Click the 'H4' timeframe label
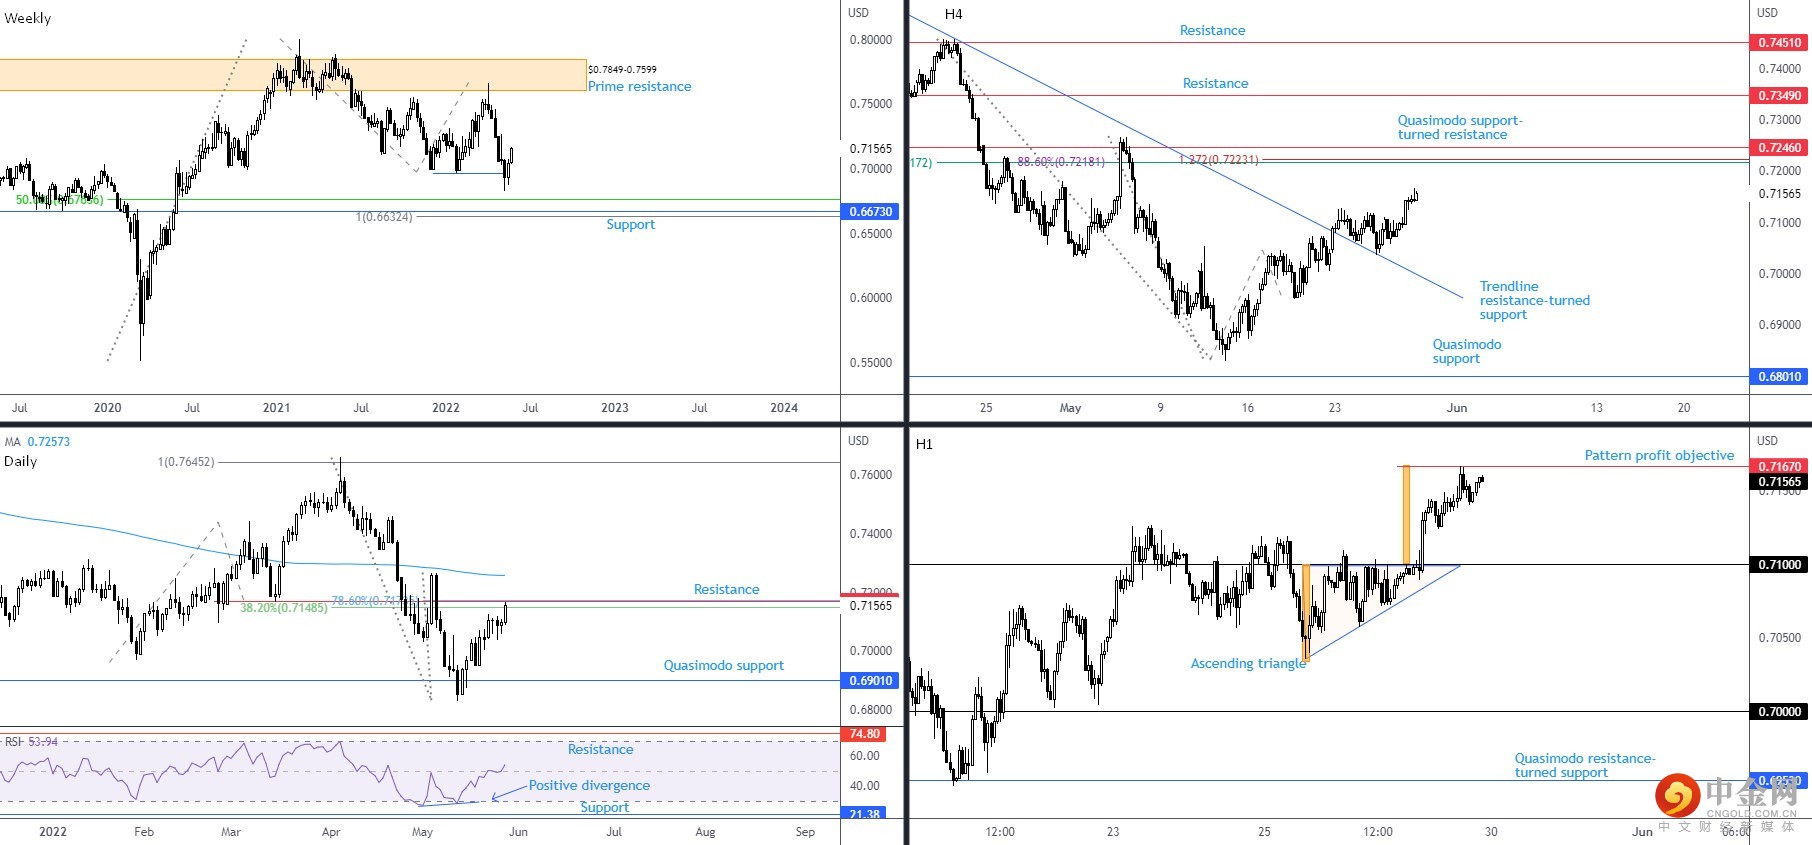The width and height of the screenshot is (1812, 845). pos(953,14)
